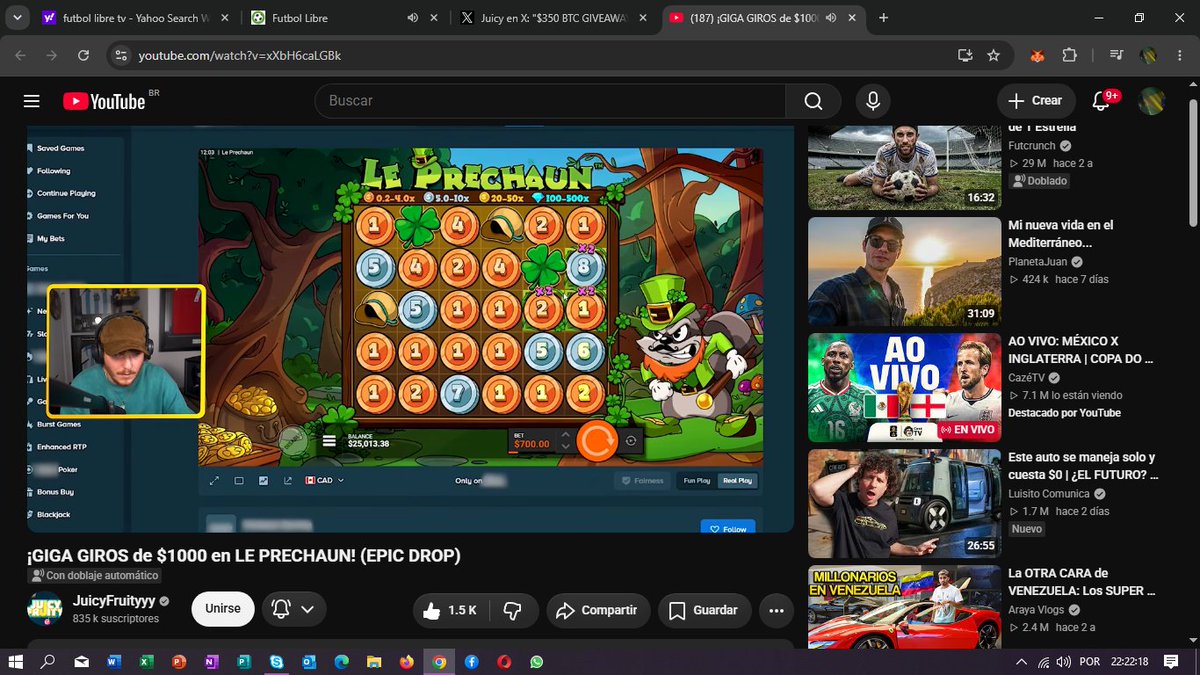Expand subscription notification bell dropdown
Viewport: 1200px width, 675px height.
294,609
